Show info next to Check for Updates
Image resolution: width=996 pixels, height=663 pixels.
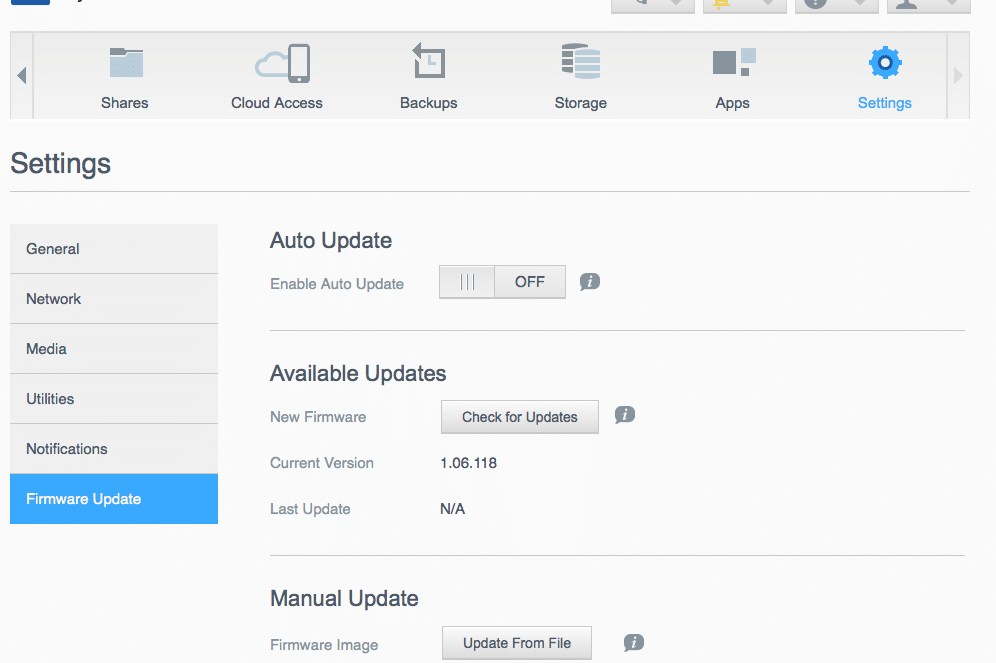[x=624, y=415]
